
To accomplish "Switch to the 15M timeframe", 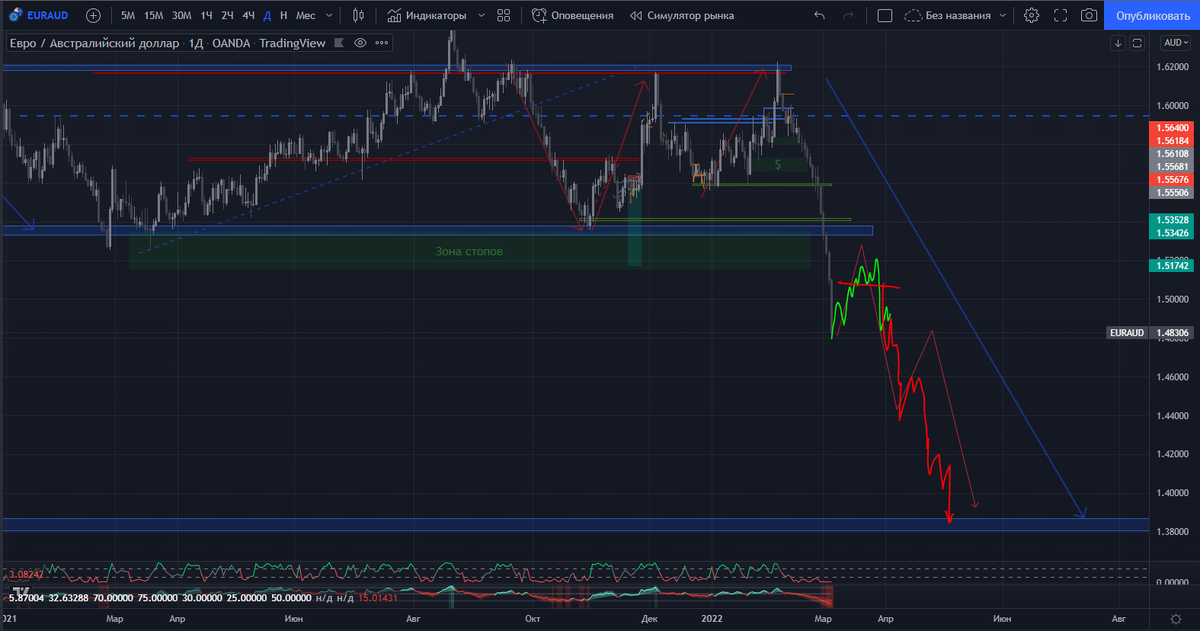I will [153, 15].
